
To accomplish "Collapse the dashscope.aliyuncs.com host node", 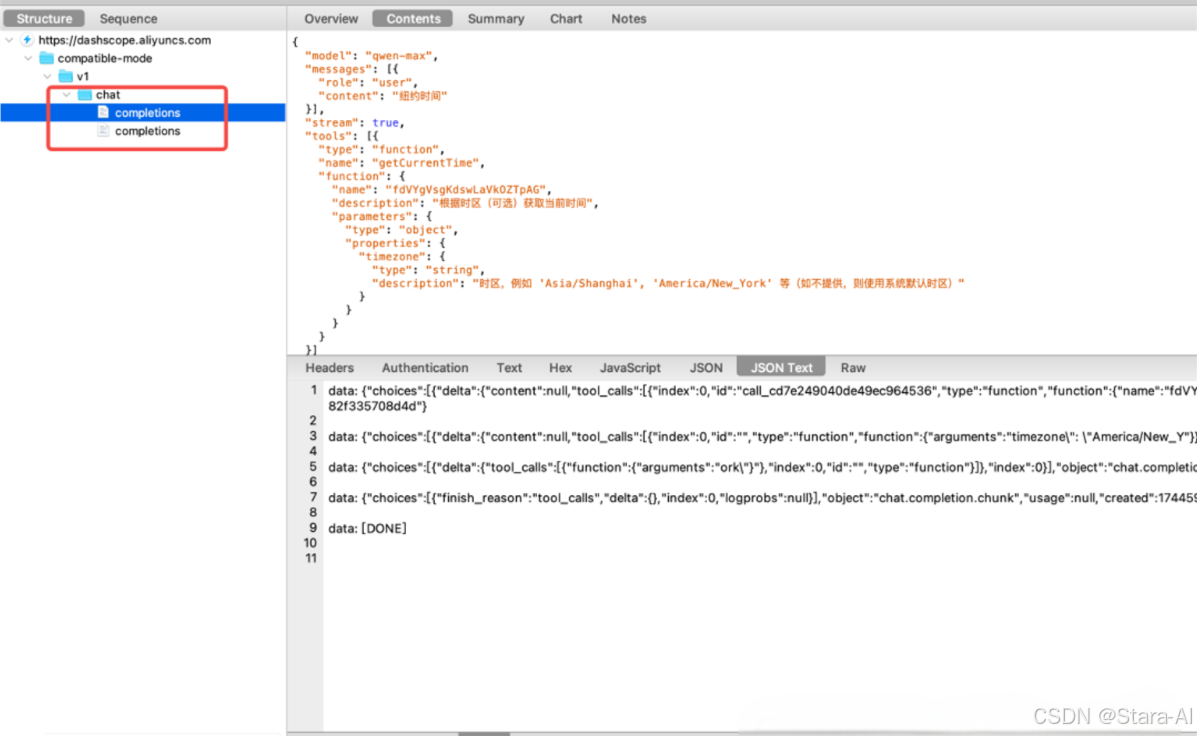I will coord(9,40).
